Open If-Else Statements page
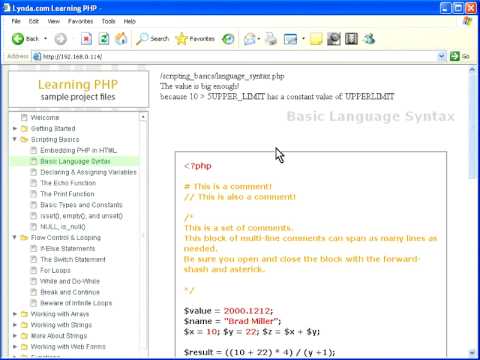 68,249
